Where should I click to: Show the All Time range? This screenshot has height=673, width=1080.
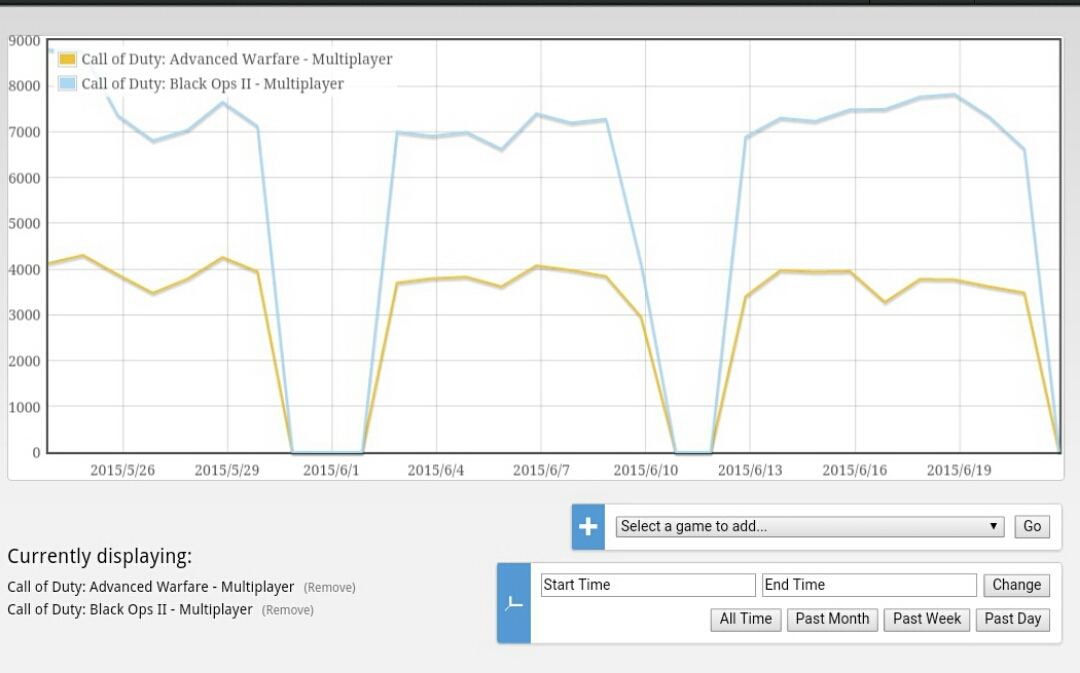pyautogui.click(x=745, y=619)
